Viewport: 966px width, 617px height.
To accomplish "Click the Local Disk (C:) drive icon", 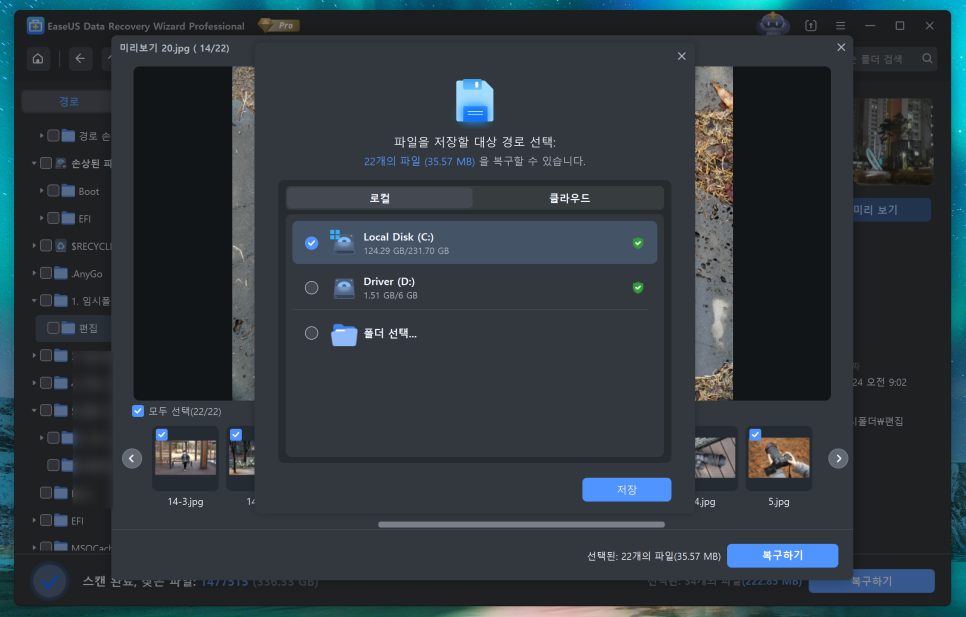I will (x=343, y=242).
